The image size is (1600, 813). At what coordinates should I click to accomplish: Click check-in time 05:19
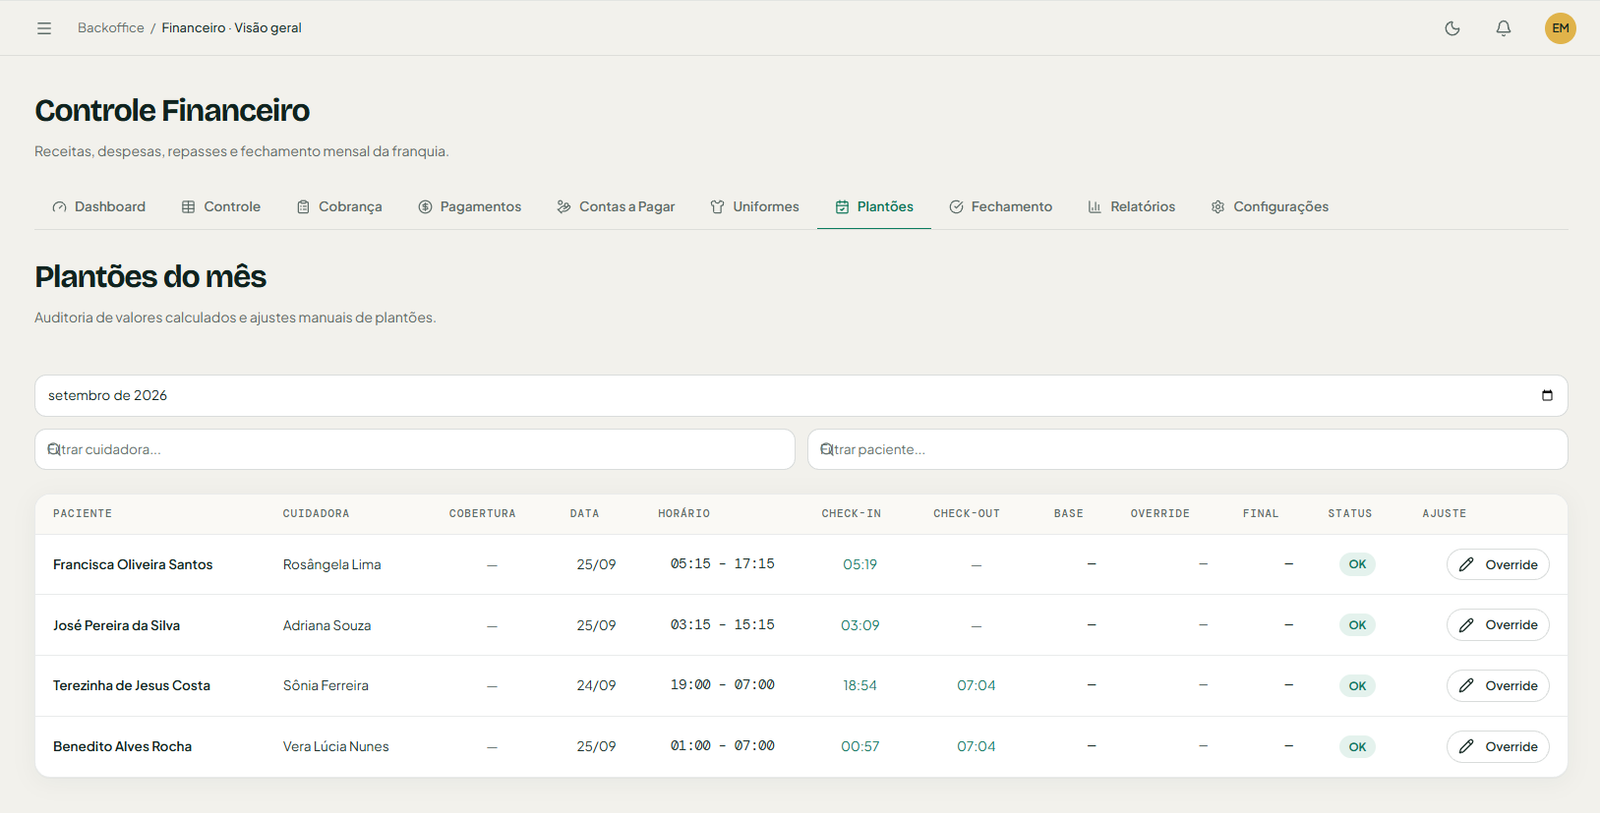click(x=860, y=565)
